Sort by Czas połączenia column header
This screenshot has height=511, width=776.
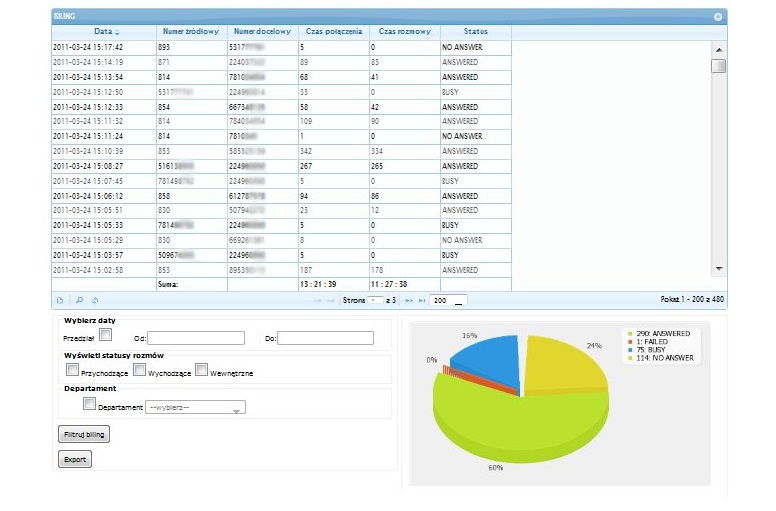pos(334,32)
